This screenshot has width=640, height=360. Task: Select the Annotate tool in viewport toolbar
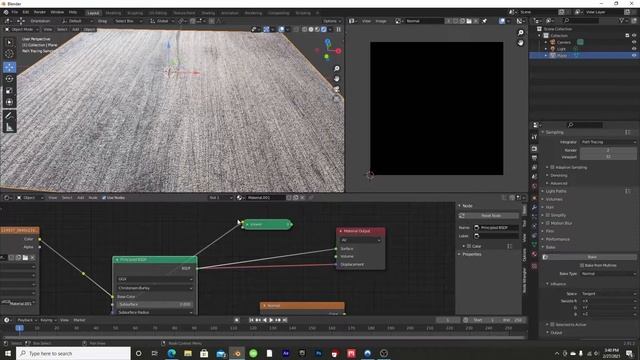tap(9, 116)
